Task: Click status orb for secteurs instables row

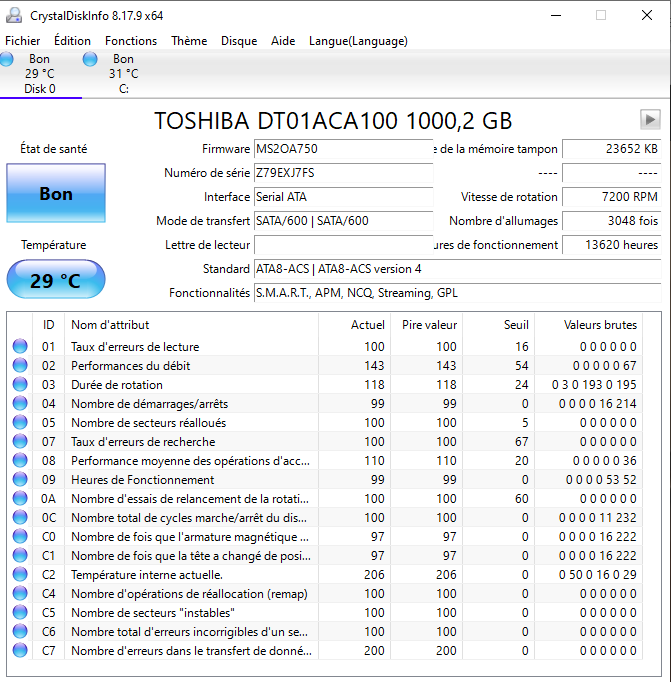Action: pos(20,612)
